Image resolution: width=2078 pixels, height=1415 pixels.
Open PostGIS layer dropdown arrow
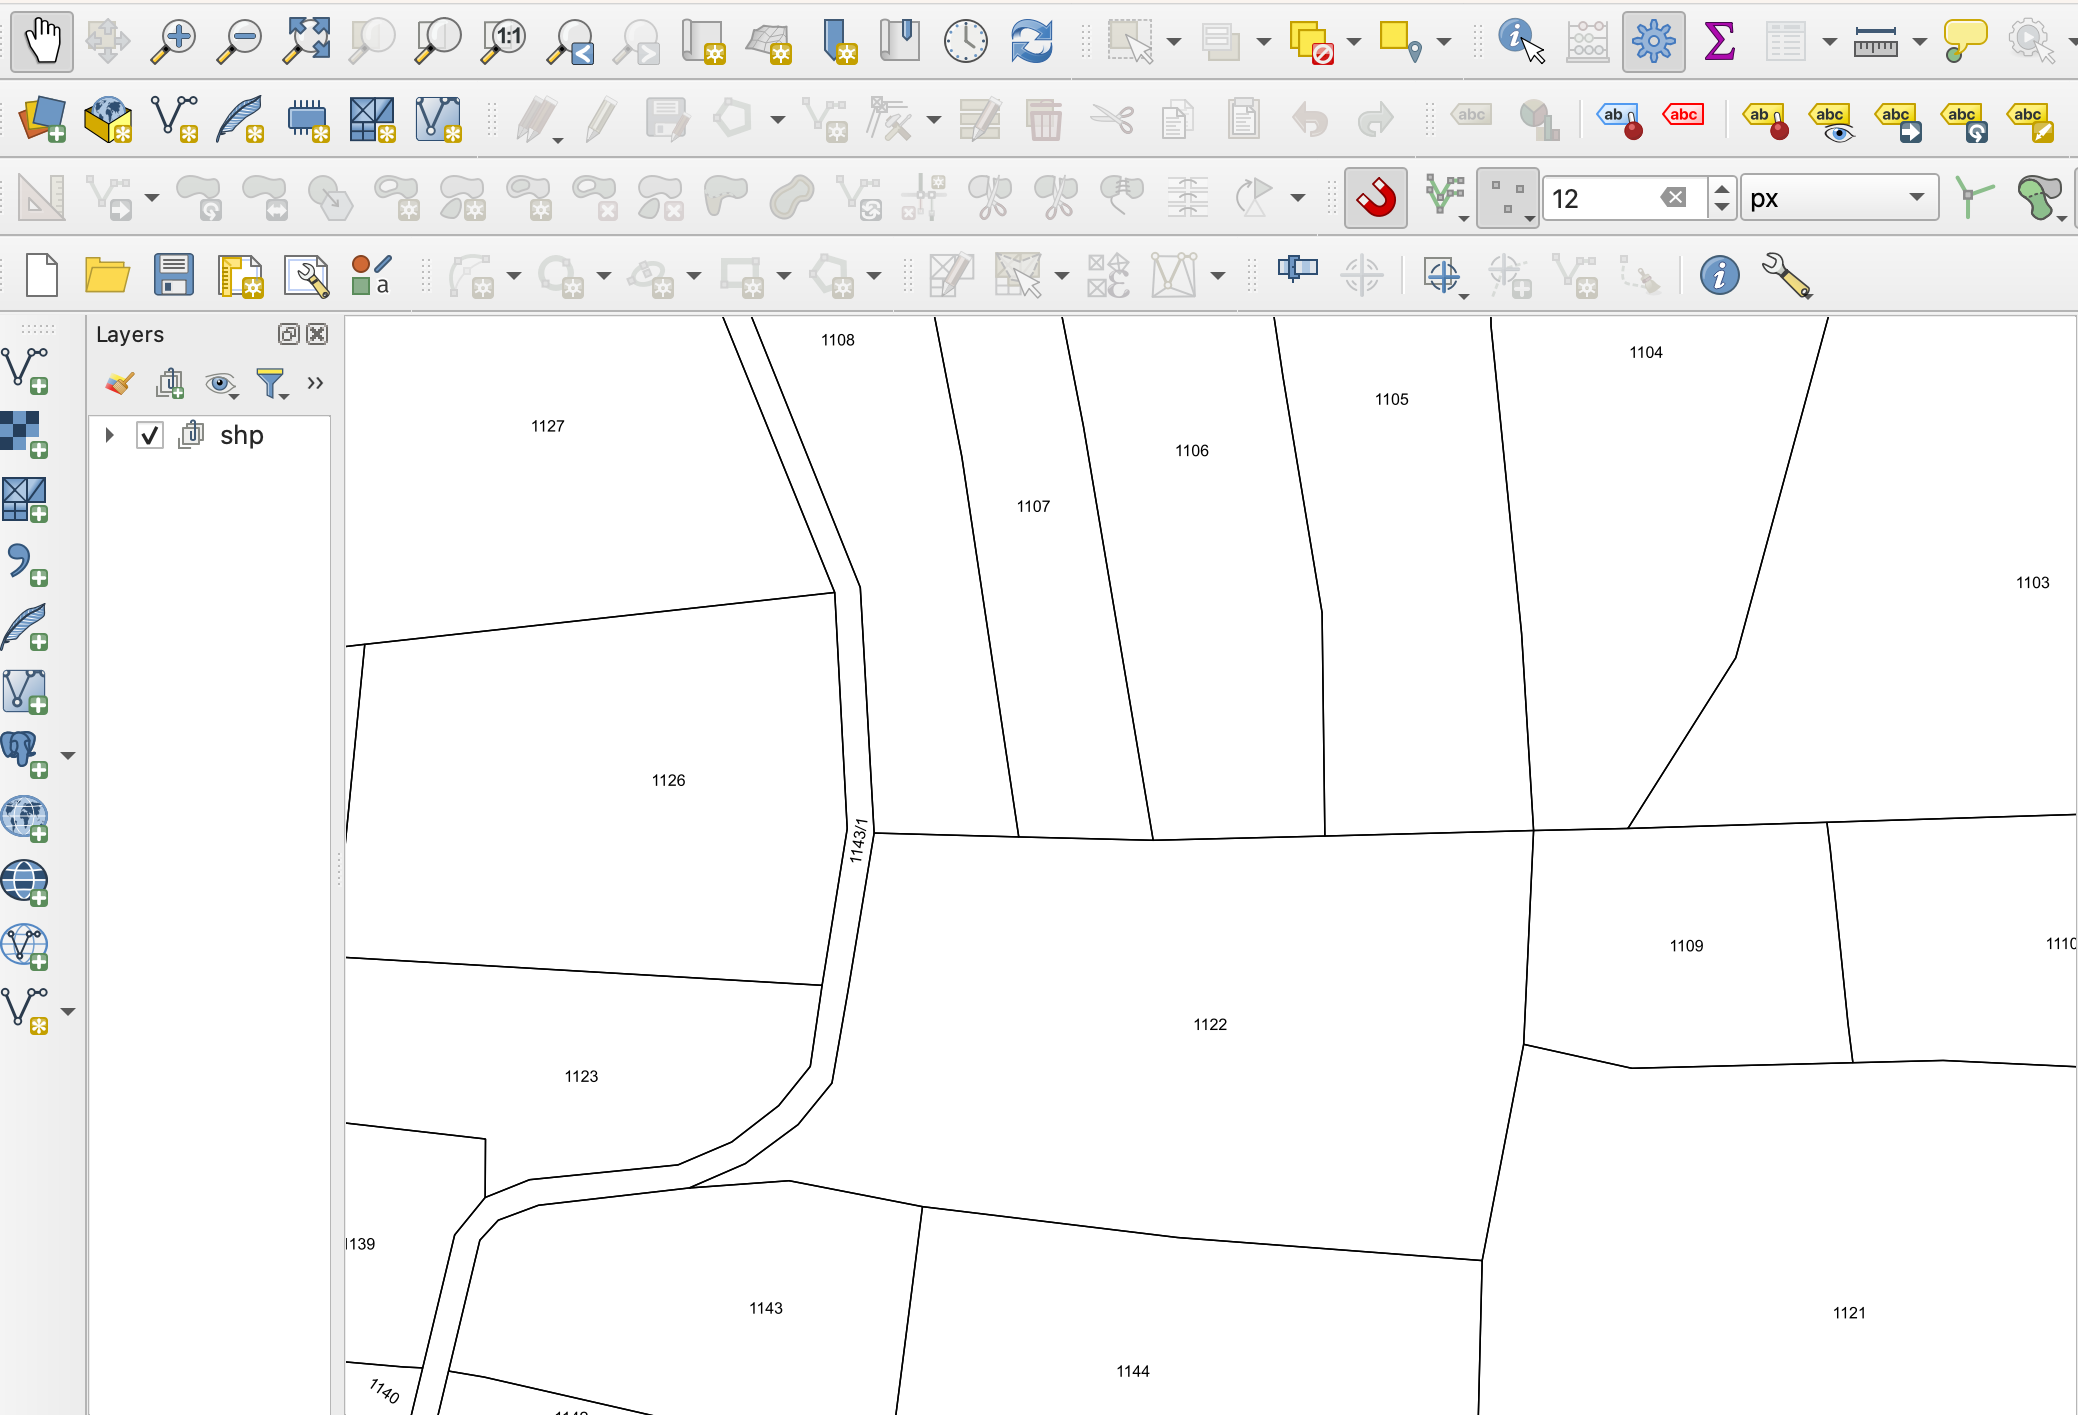point(68,756)
